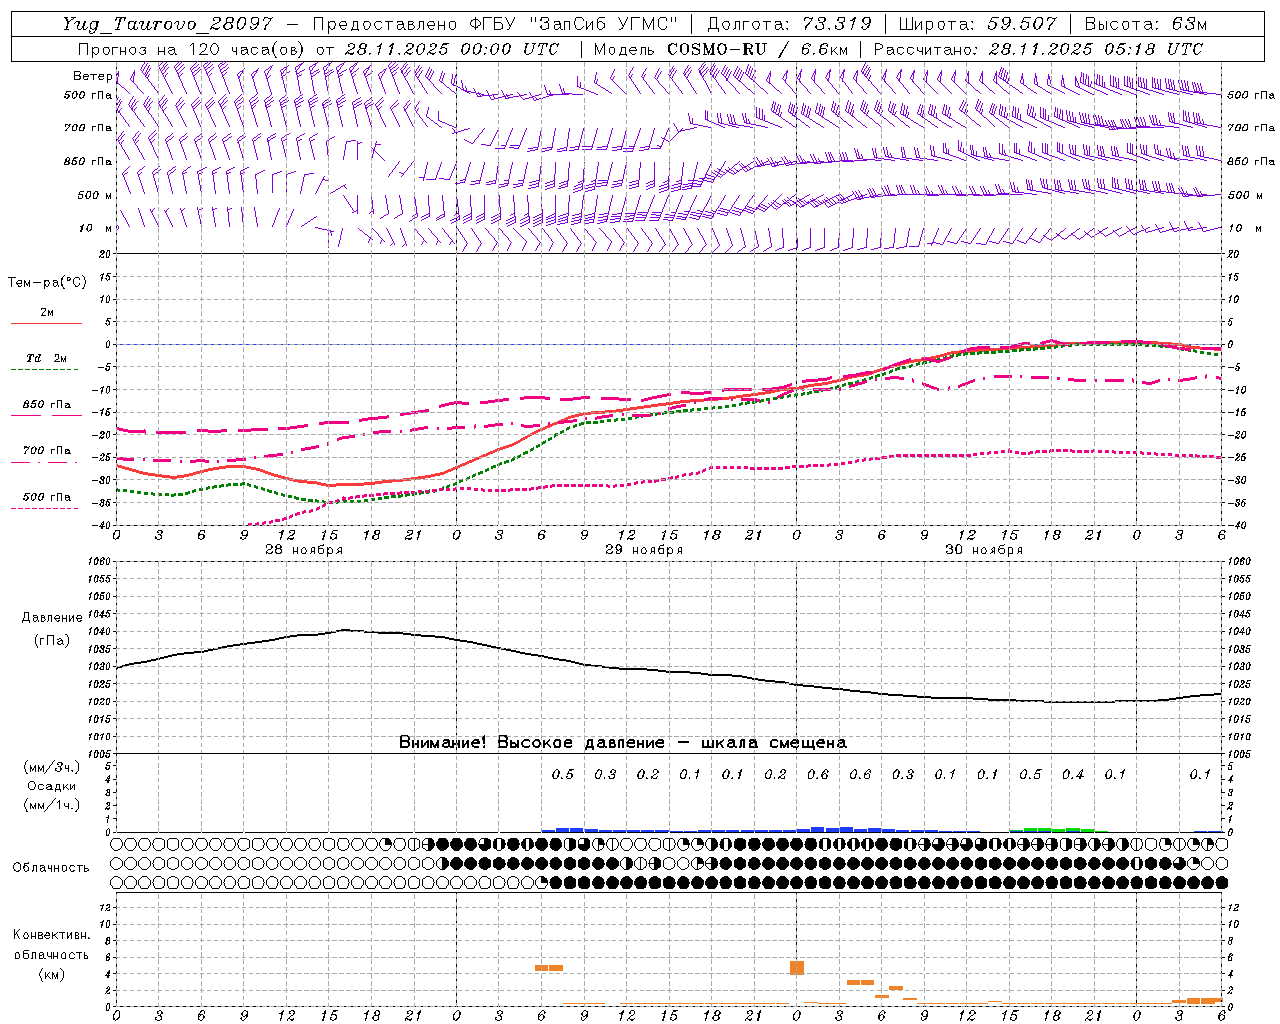Click the '28 ноября' date label

point(303,550)
